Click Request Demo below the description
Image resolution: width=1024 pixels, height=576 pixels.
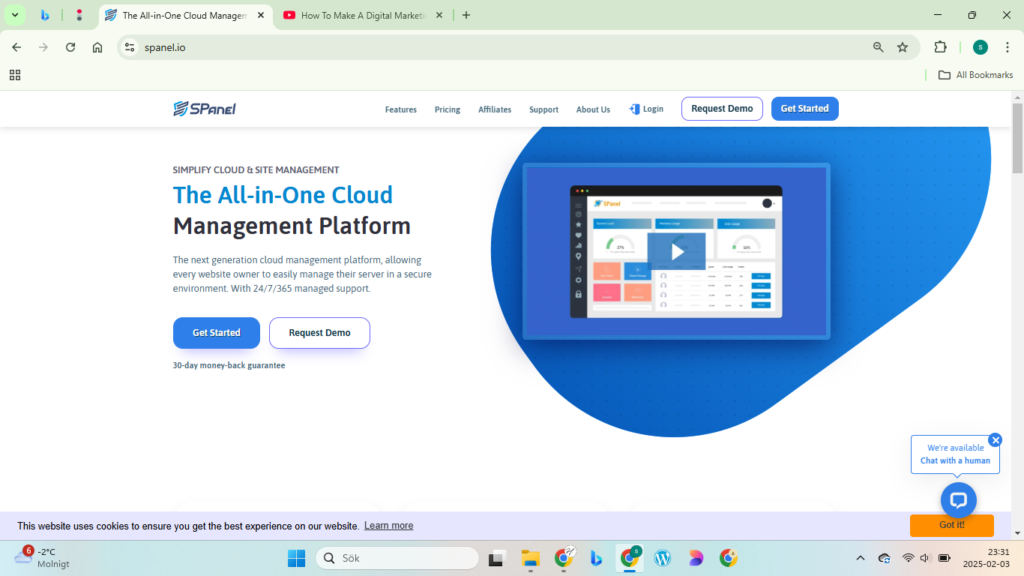click(319, 332)
